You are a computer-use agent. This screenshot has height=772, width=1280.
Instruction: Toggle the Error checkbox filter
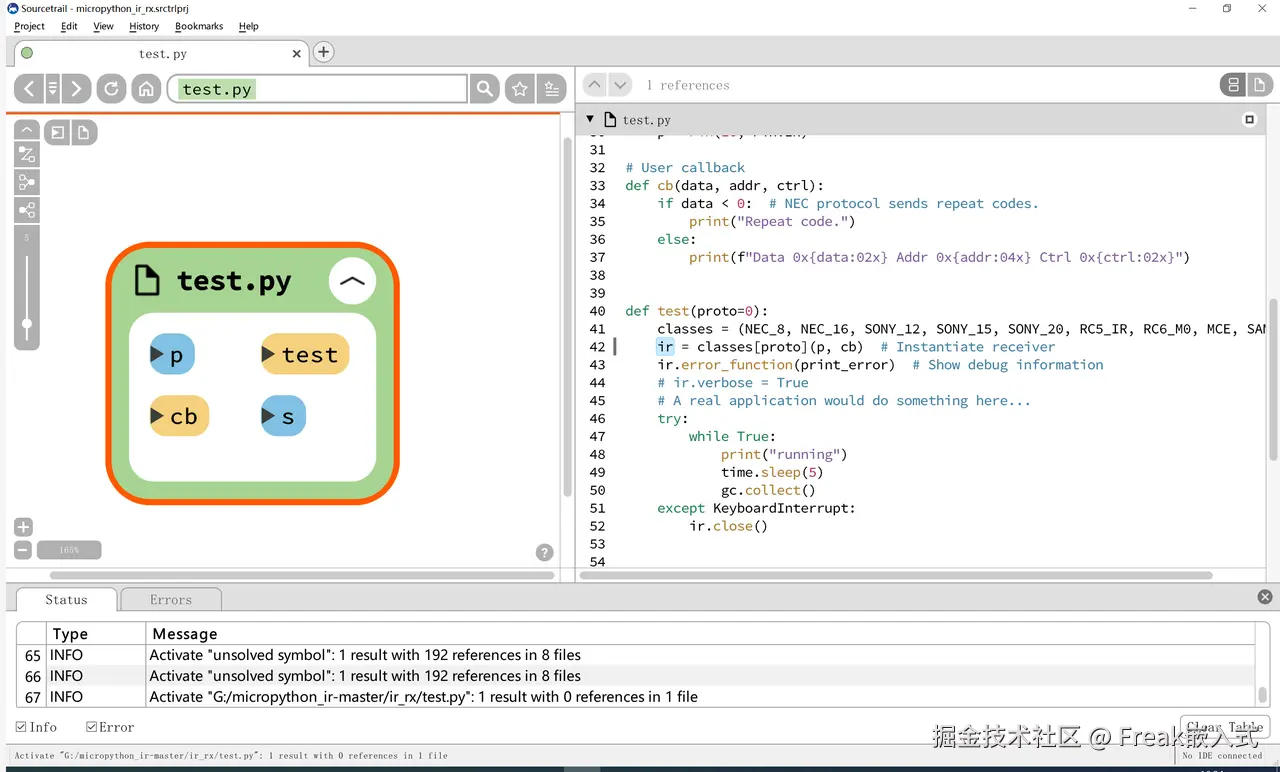point(91,727)
